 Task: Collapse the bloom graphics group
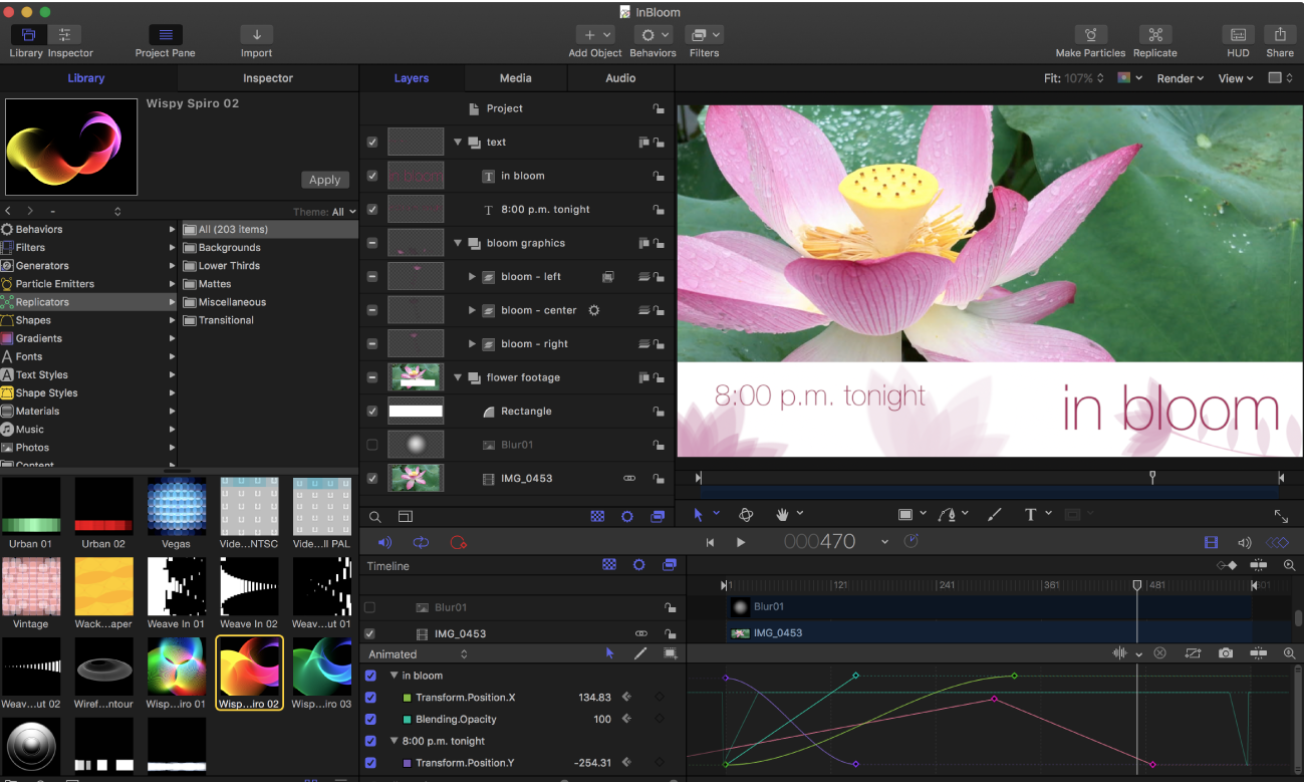(x=458, y=243)
